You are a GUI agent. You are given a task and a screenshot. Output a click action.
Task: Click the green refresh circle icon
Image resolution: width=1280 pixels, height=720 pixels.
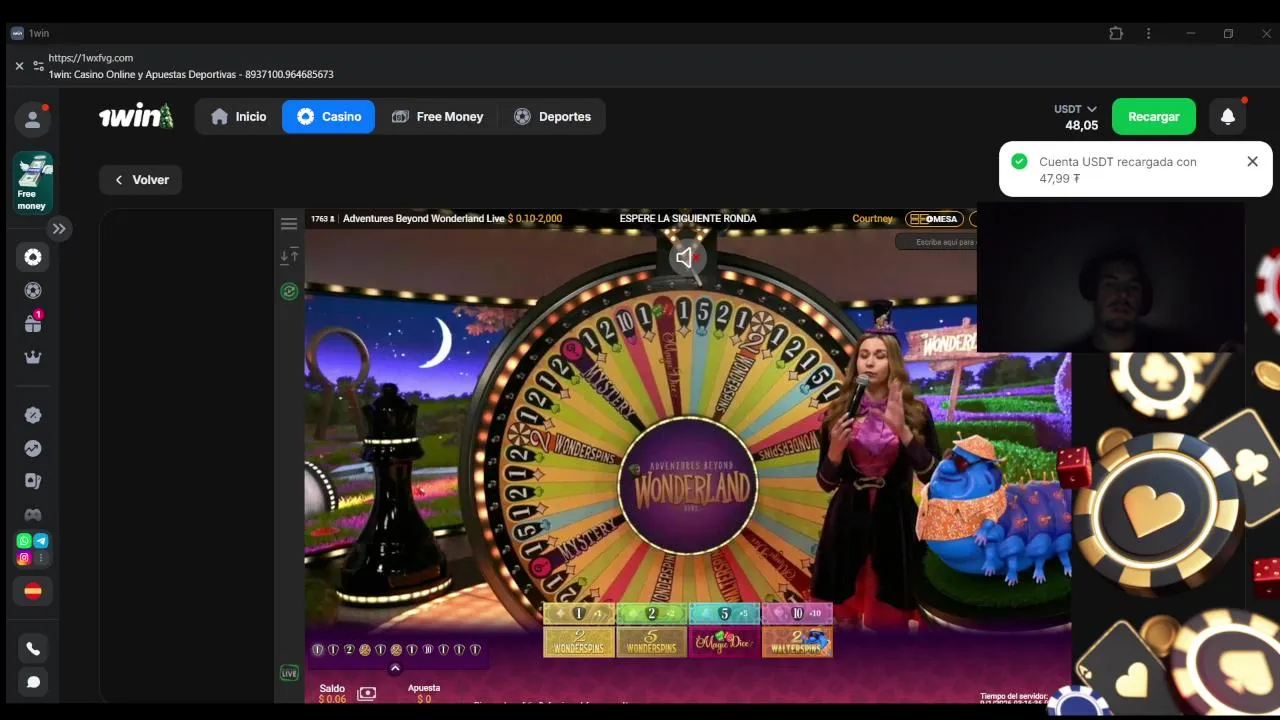[x=289, y=291]
